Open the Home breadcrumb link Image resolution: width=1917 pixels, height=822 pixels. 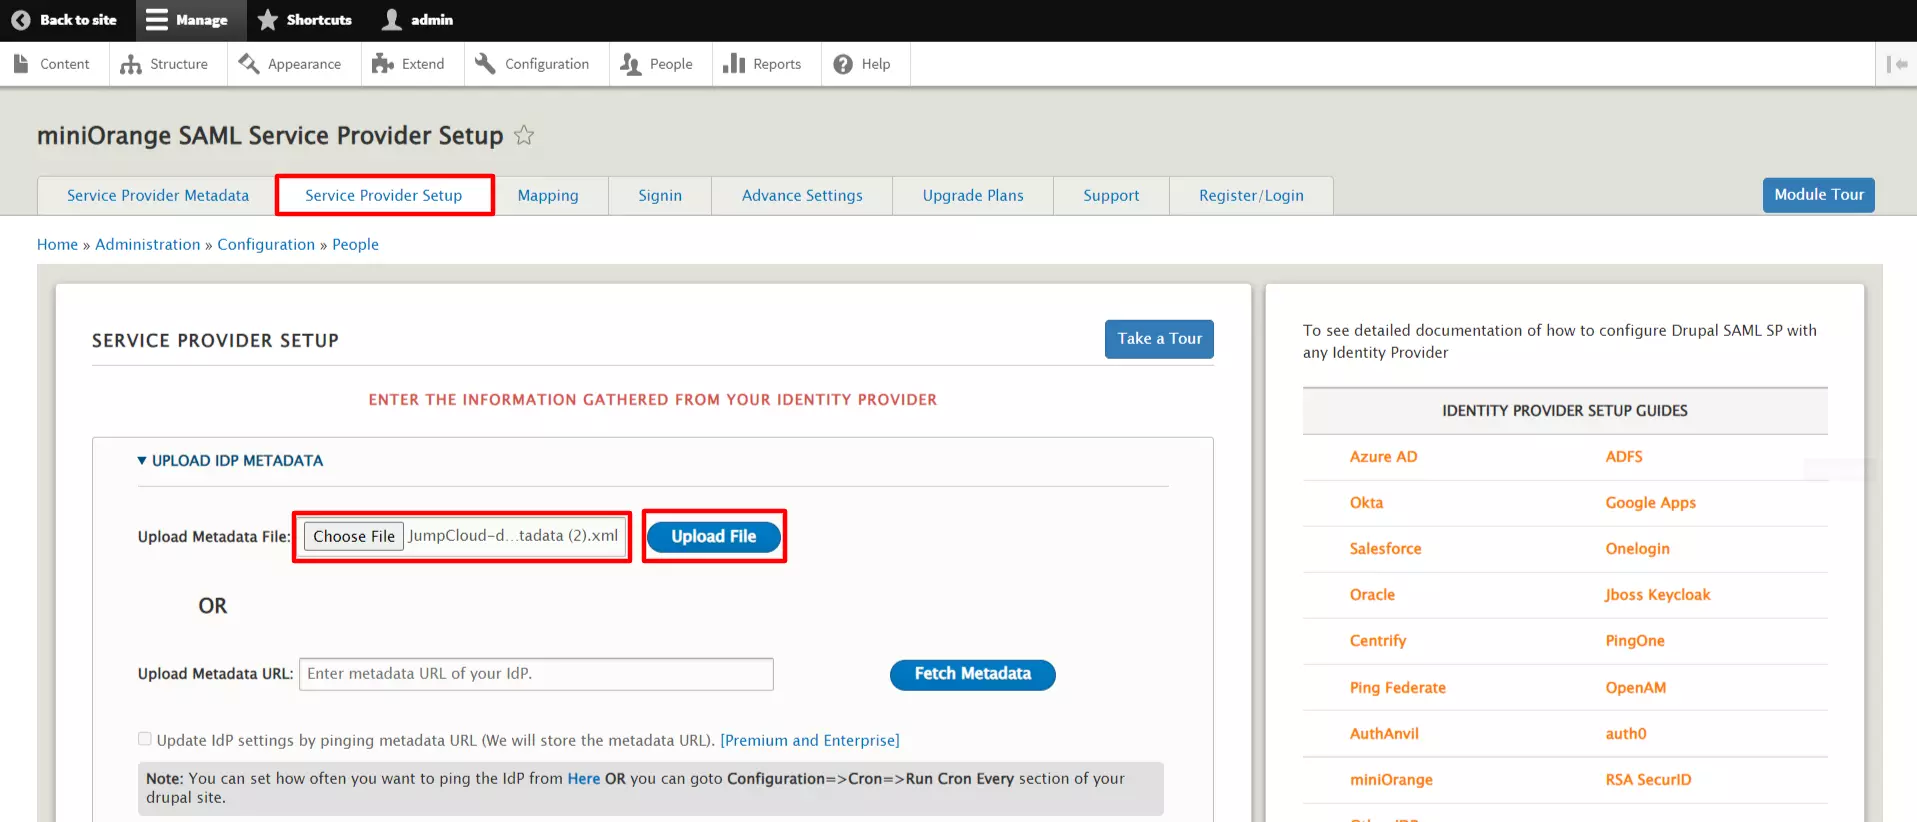[57, 245]
